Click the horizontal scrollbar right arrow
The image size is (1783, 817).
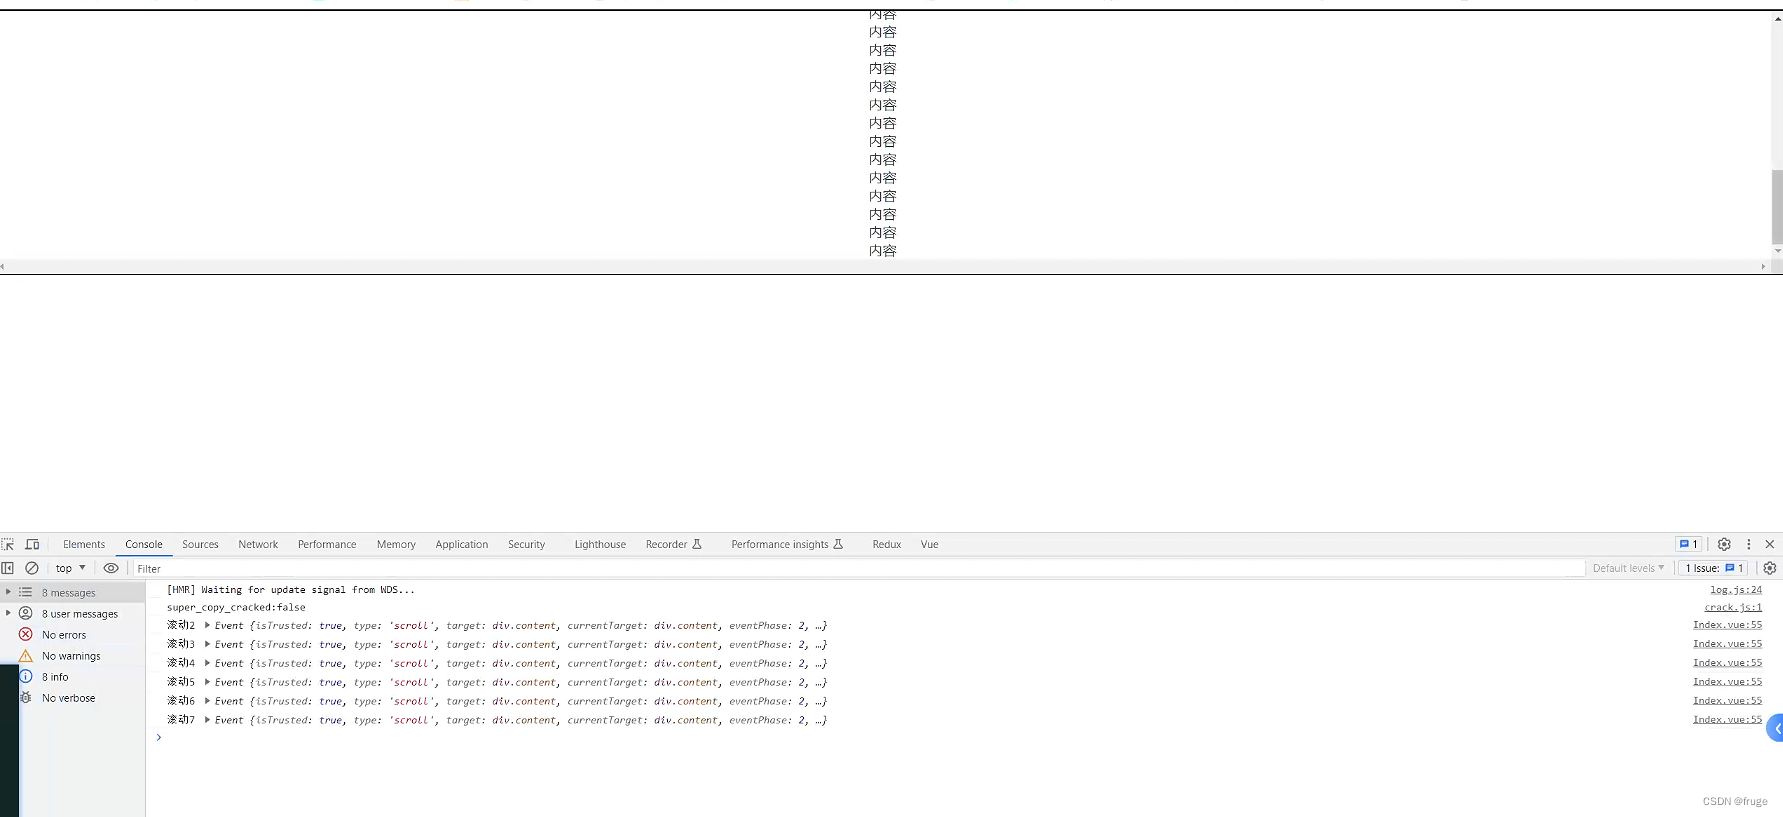pos(1763,267)
